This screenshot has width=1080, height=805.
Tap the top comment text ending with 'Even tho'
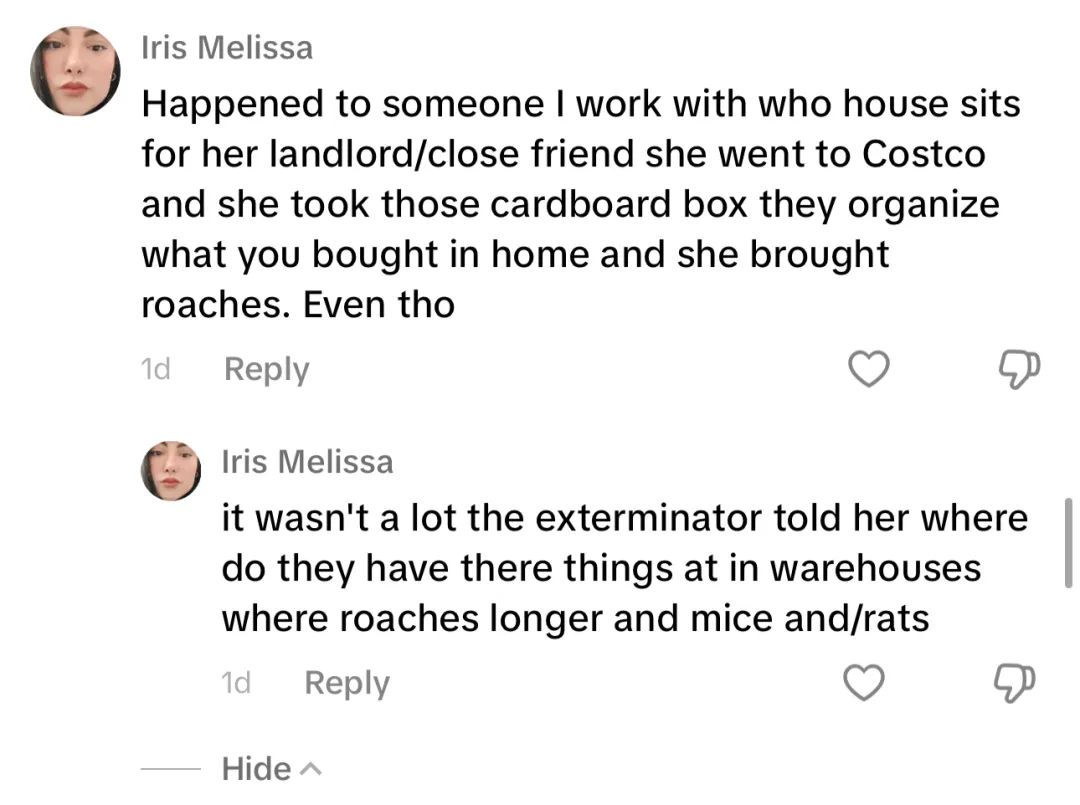[581, 204]
